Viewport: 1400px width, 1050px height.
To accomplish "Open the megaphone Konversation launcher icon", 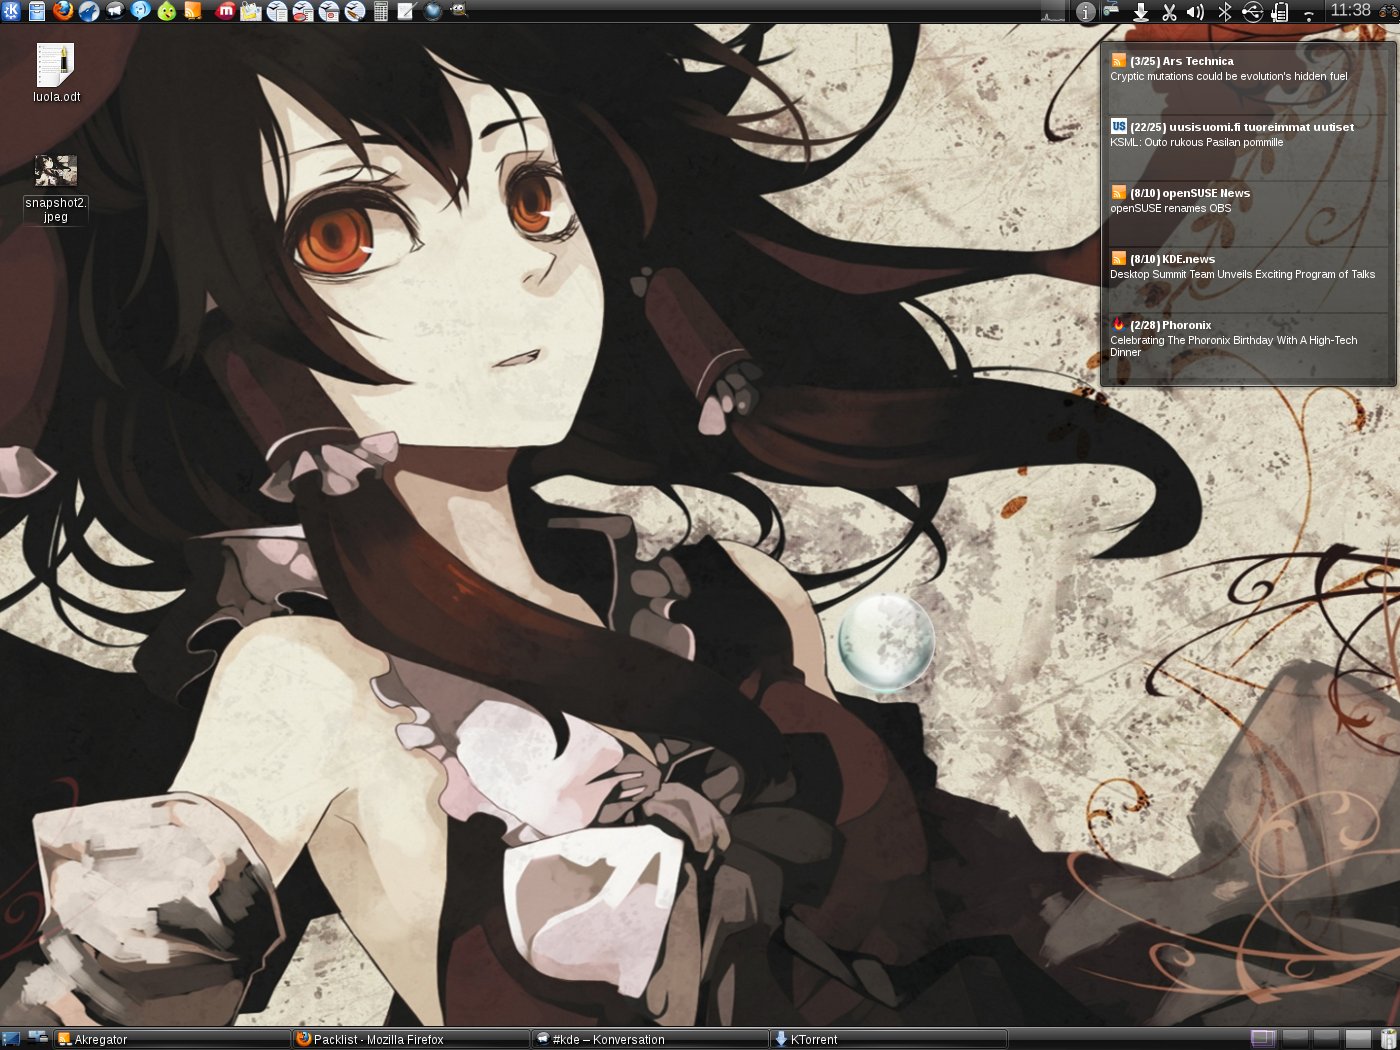I will [x=115, y=11].
